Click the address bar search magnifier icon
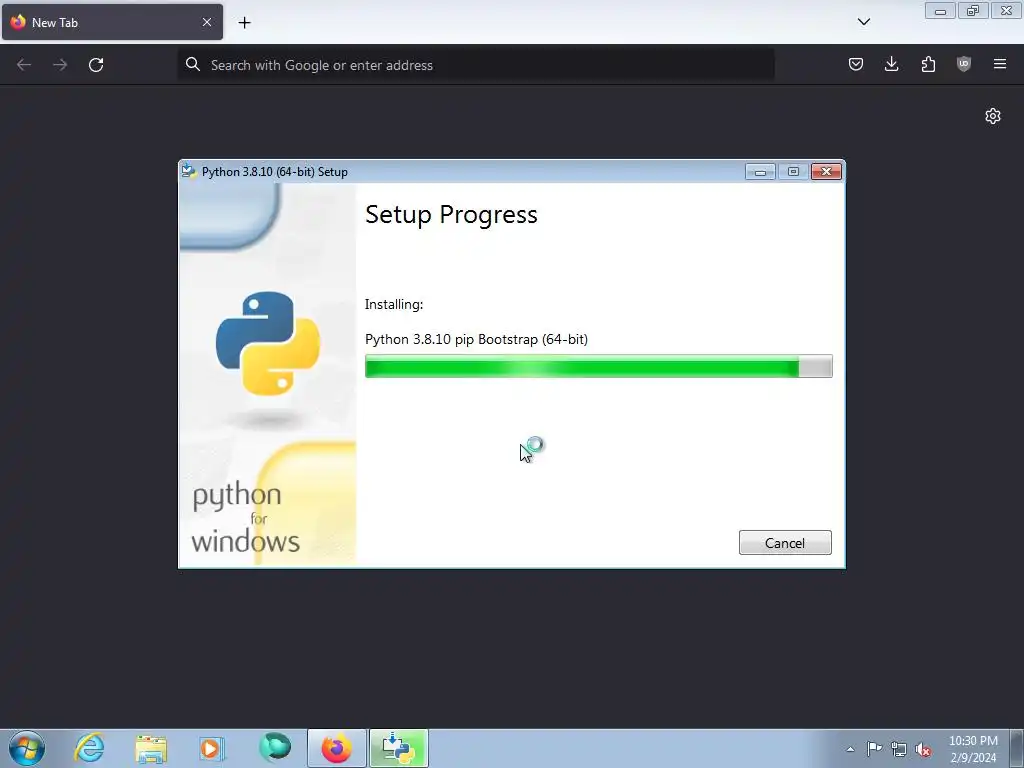Viewport: 1024px width, 768px height. click(x=193, y=64)
